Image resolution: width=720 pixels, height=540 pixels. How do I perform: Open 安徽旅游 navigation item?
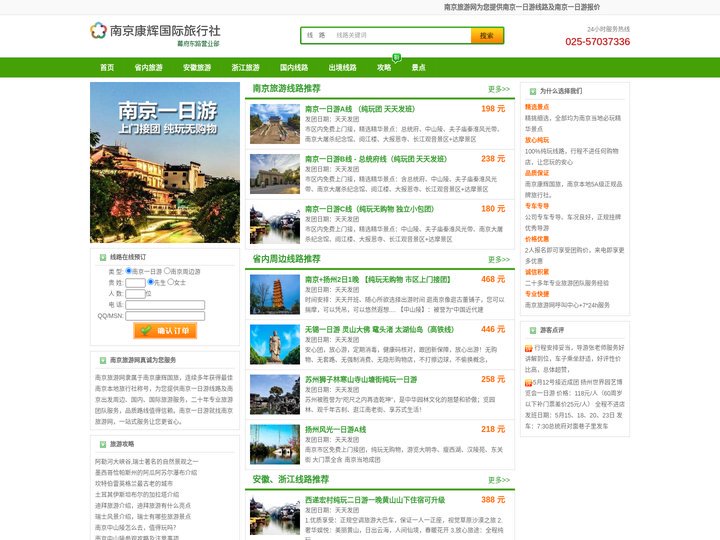[197, 68]
